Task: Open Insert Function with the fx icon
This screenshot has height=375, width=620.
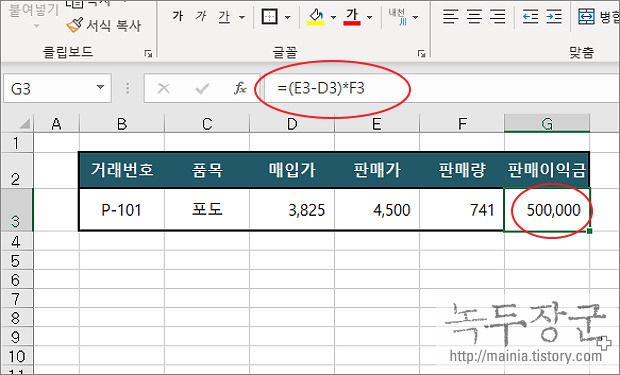Action: click(x=240, y=88)
